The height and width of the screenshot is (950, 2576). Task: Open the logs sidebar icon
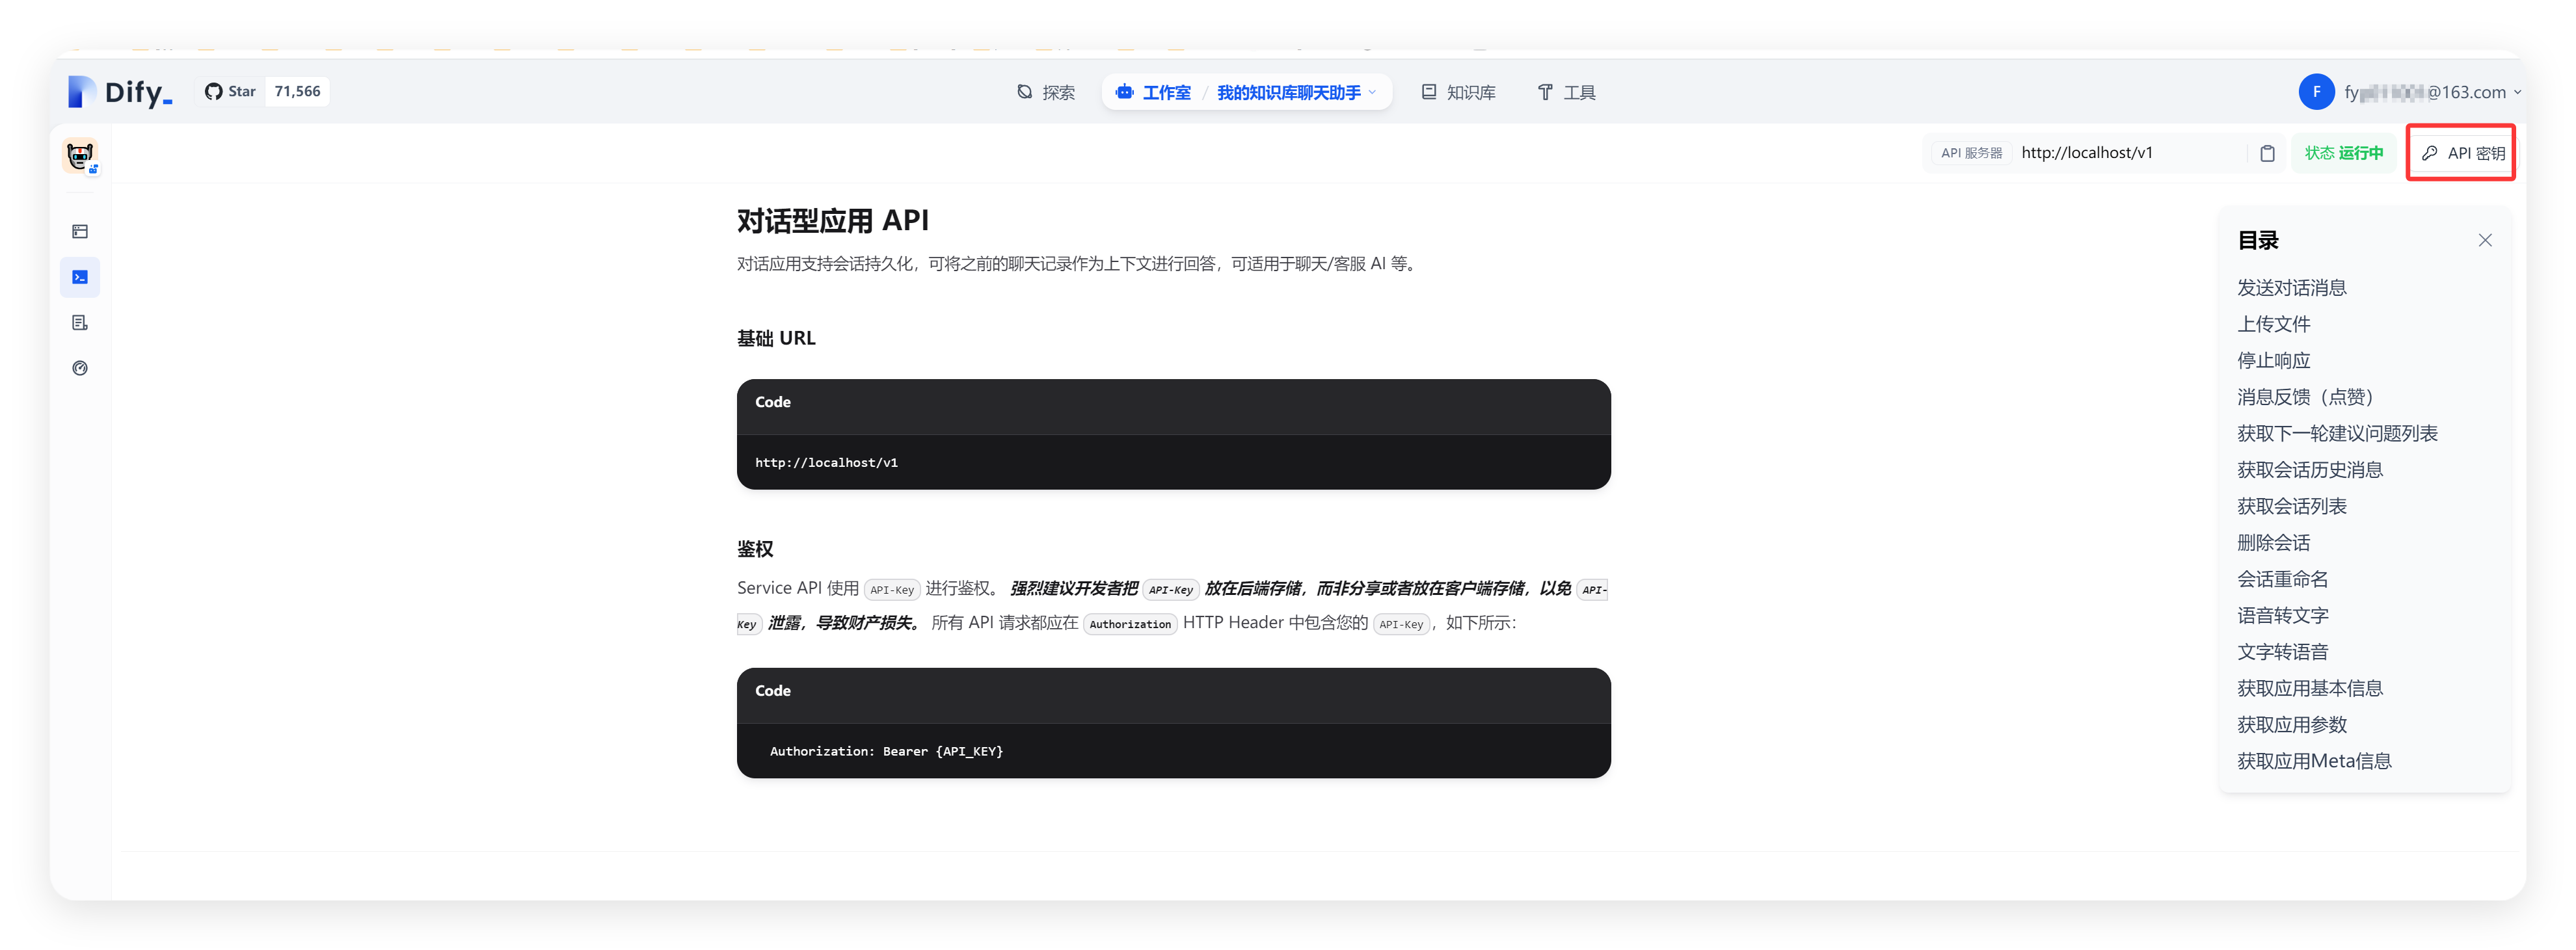pos(80,323)
